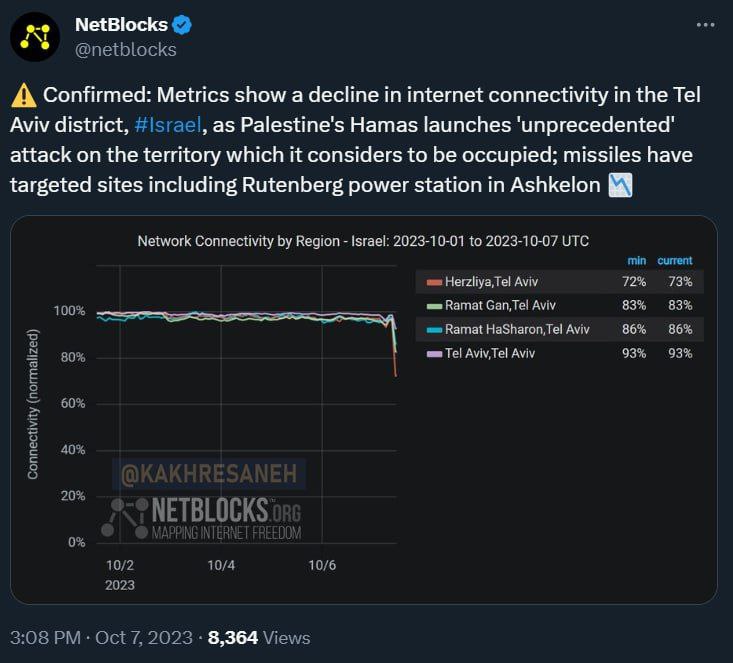Sort legend by the current column header

(x=675, y=261)
